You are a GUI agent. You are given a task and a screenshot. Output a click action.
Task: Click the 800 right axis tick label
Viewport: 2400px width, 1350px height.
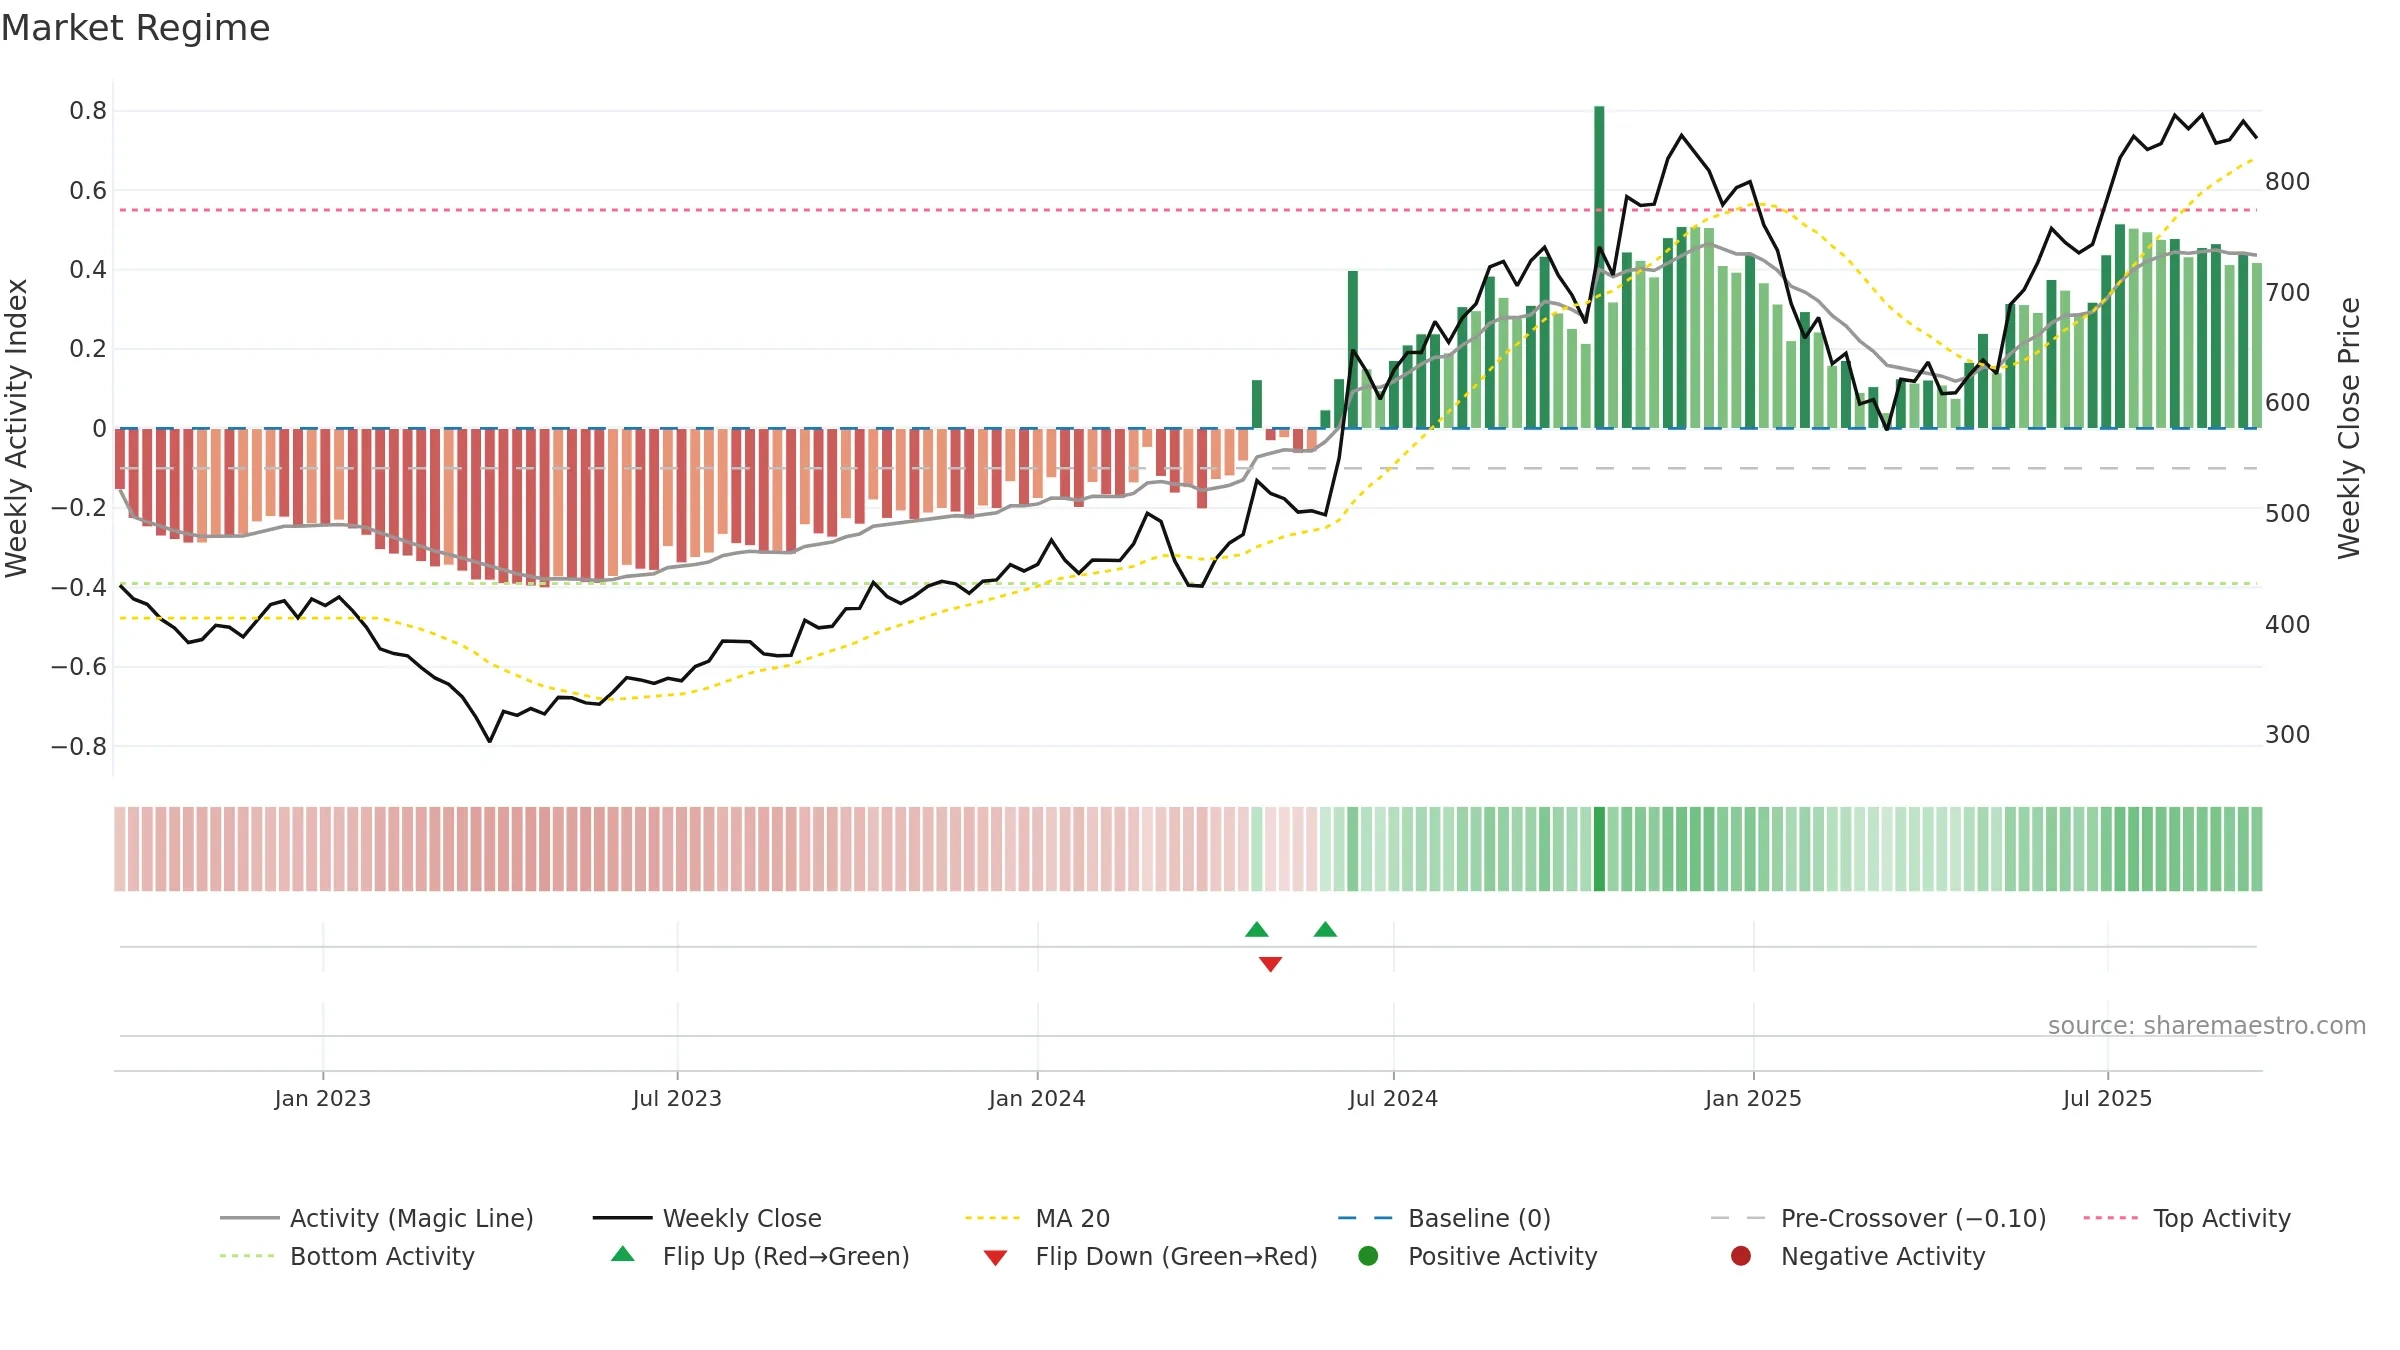point(2288,182)
